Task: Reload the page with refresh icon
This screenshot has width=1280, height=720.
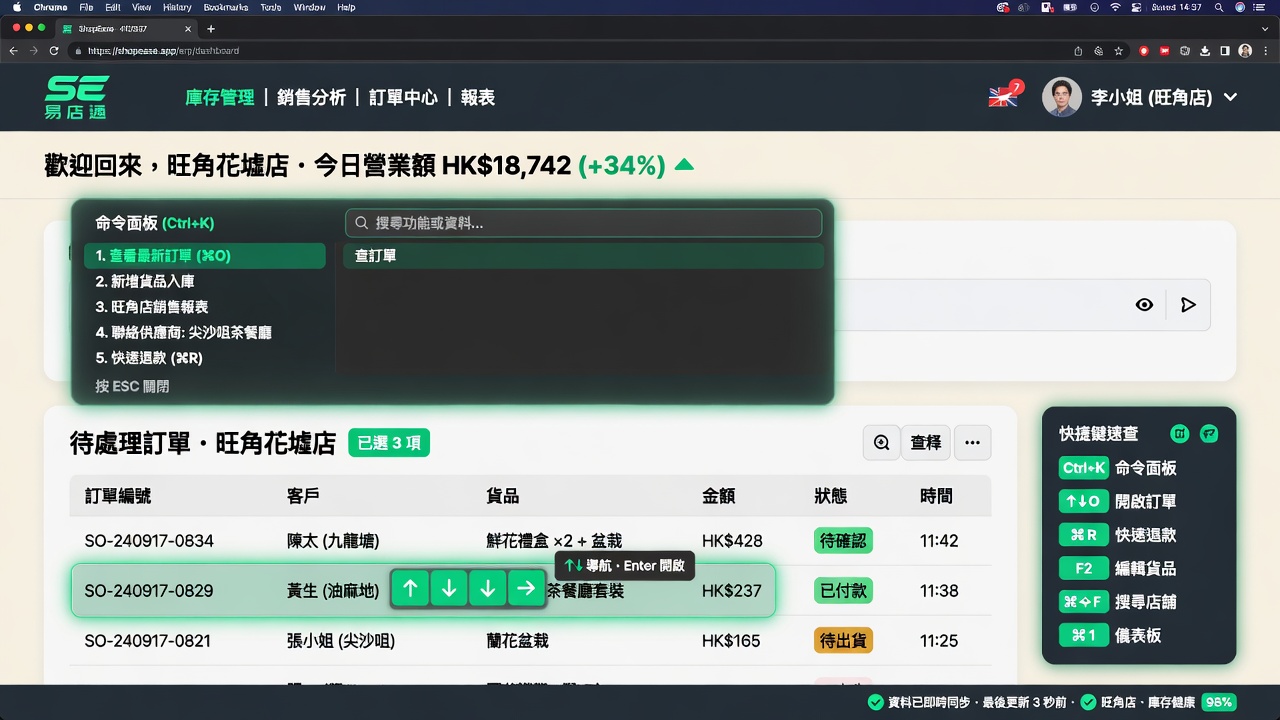Action: (54, 51)
